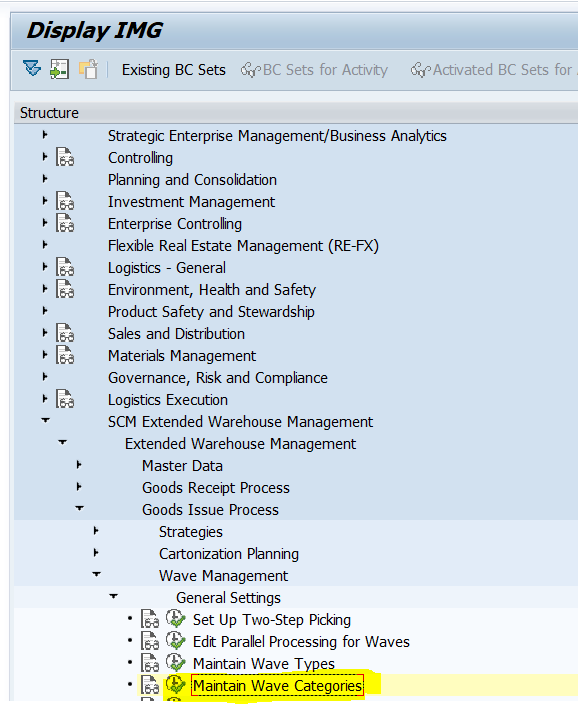The width and height of the screenshot is (578, 704).
Task: Click the Expand All subnodes toolbar icon
Action: (x=32, y=69)
